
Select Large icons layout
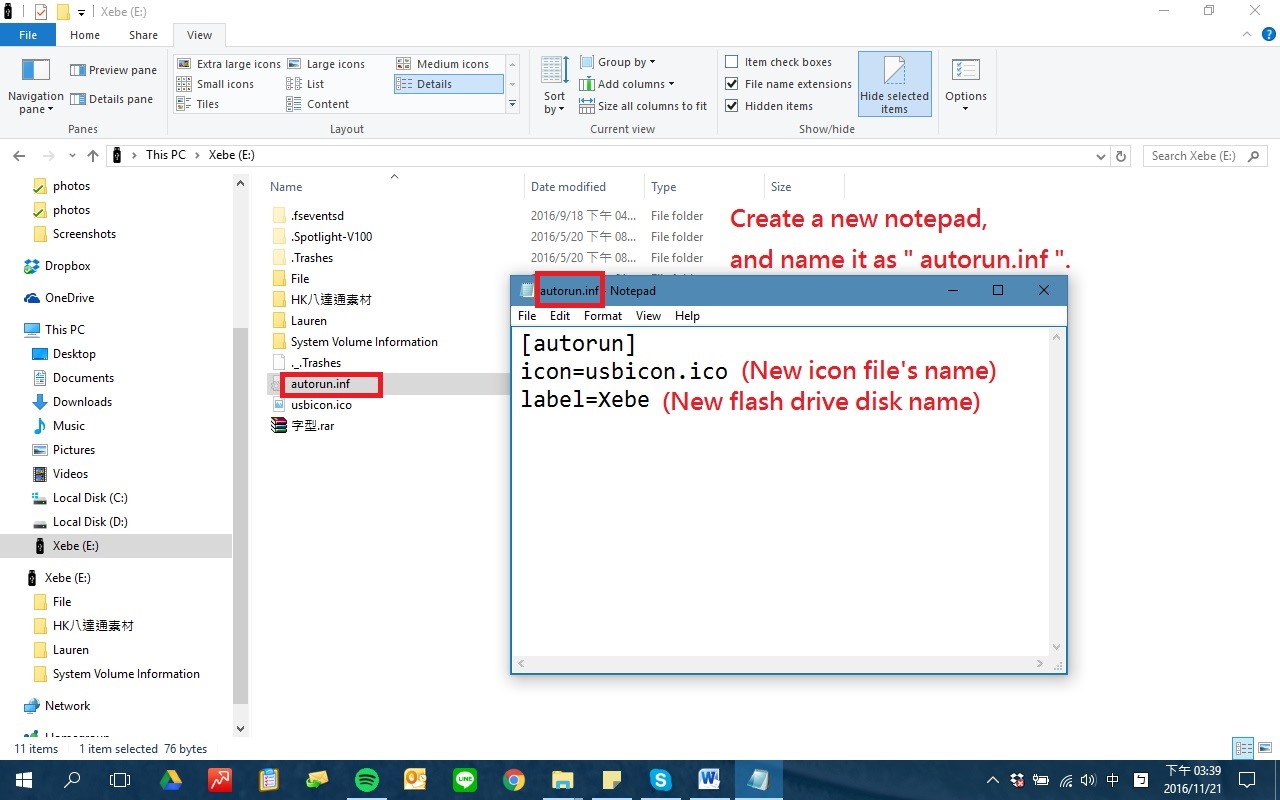click(326, 64)
